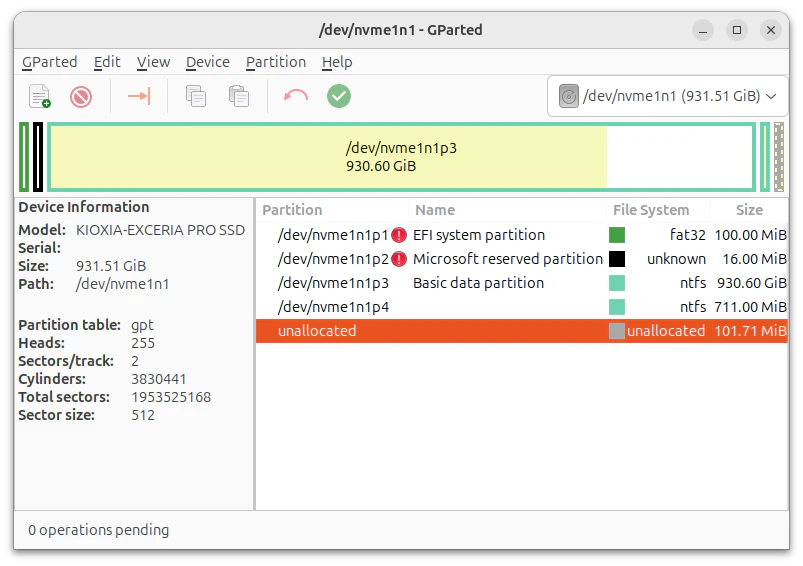Open the View menu
Image resolution: width=803 pixels, height=566 pixels.
(x=153, y=62)
